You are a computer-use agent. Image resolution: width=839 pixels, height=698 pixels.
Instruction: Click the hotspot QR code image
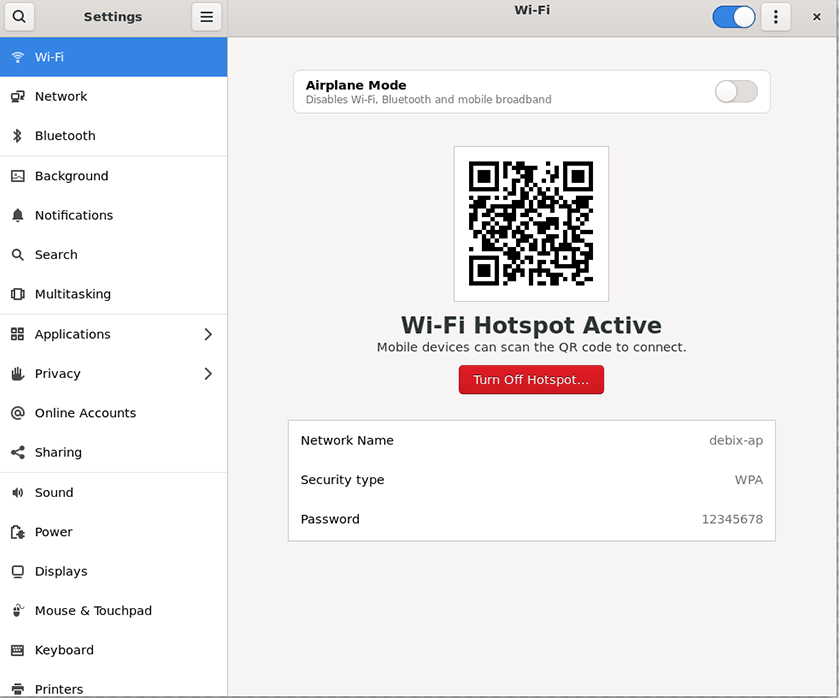[531, 224]
